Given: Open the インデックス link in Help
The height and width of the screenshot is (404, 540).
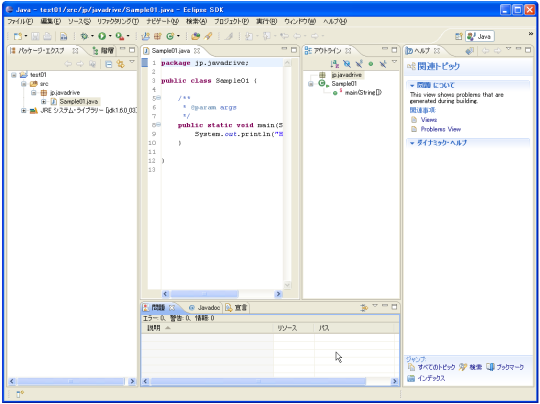Looking at the screenshot, I should coord(431,378).
